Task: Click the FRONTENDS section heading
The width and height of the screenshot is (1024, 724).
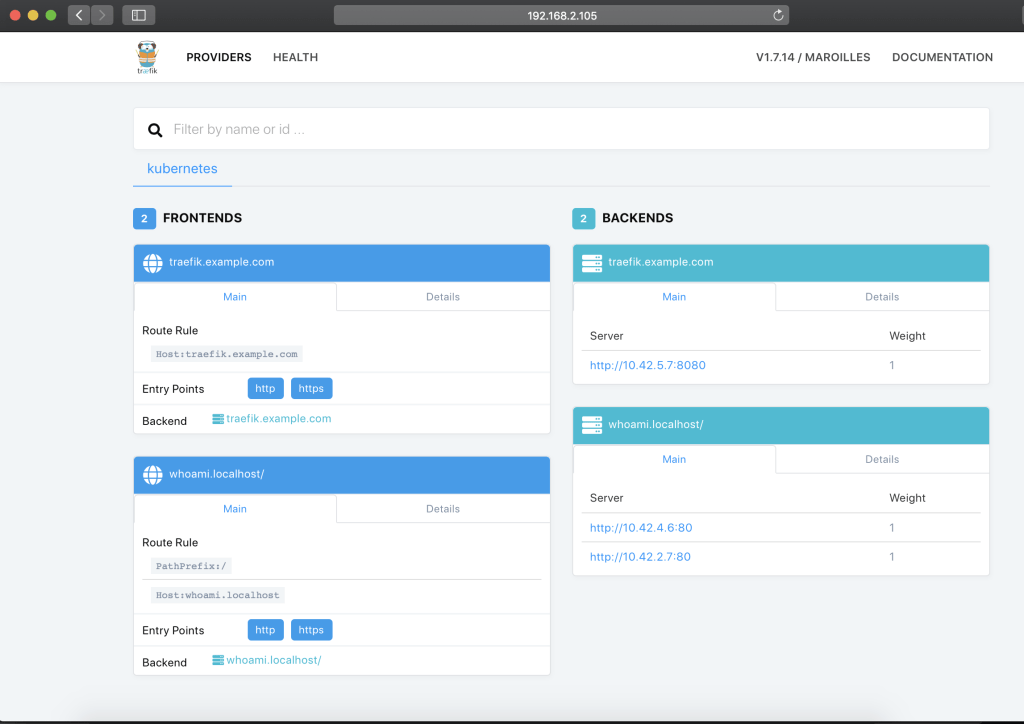Action: pyautogui.click(x=202, y=218)
